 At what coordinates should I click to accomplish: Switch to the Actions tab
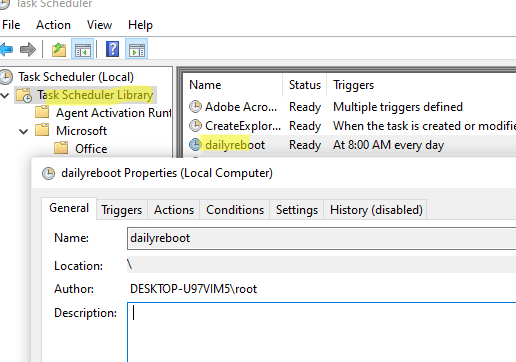tap(174, 210)
